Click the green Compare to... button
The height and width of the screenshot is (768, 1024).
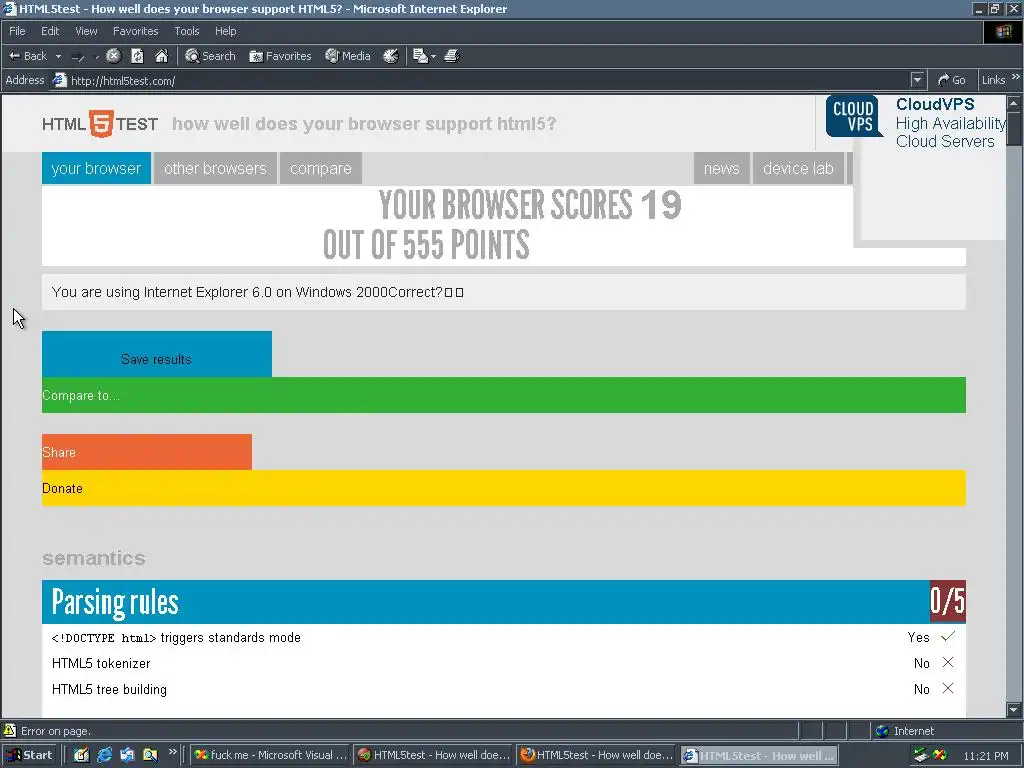click(504, 395)
